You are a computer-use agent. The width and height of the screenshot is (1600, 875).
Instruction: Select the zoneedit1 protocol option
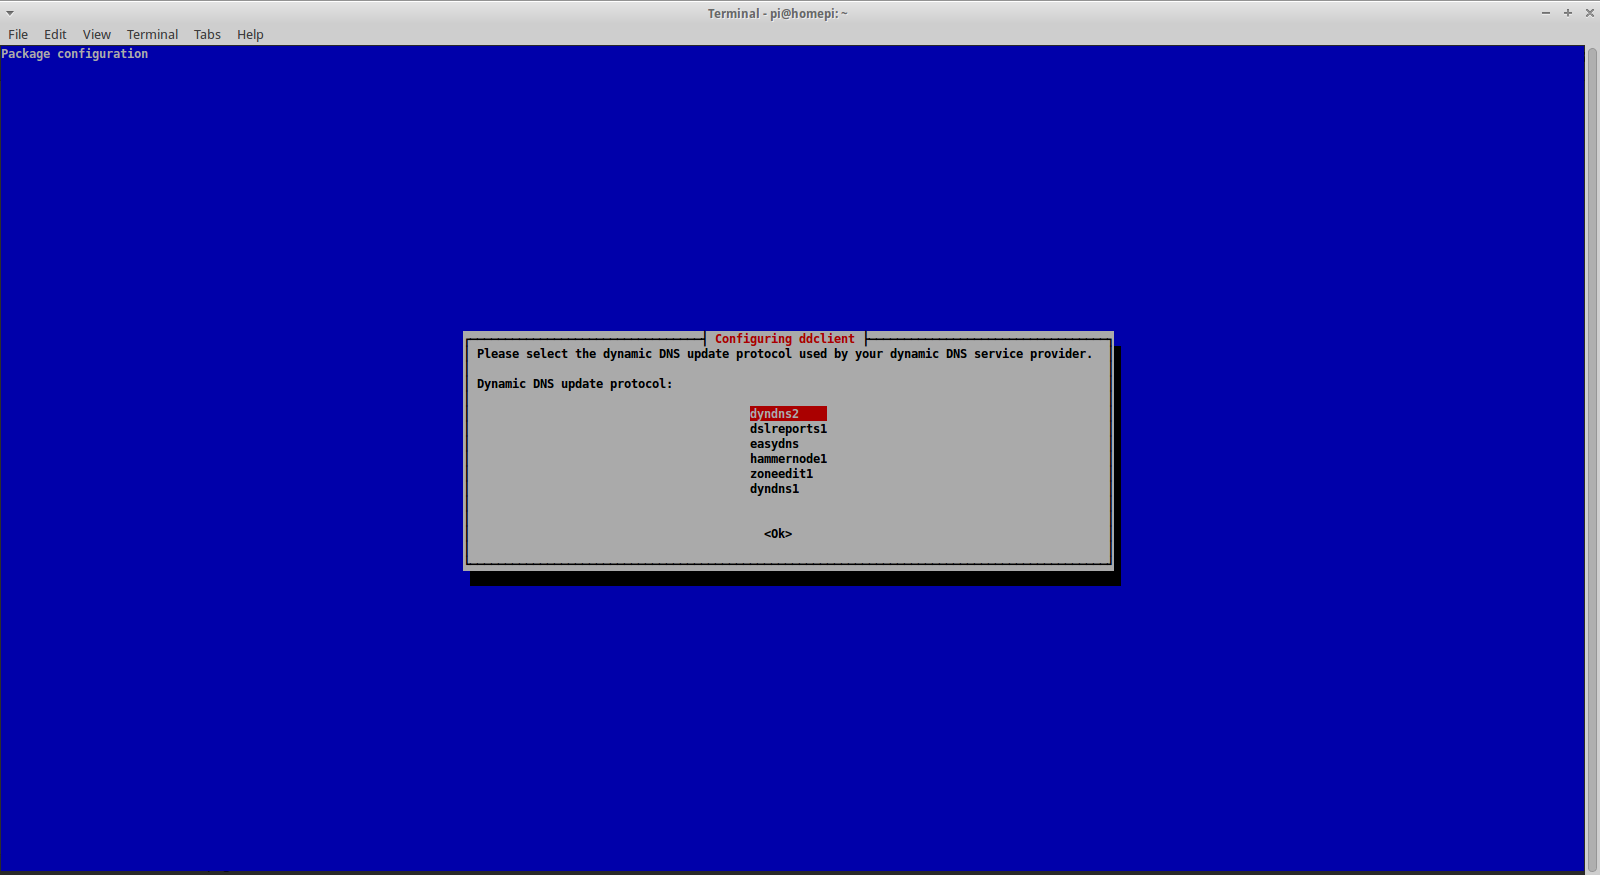(781, 474)
